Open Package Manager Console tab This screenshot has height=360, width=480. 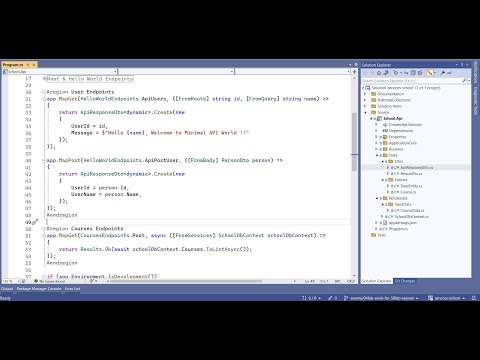coord(39,289)
